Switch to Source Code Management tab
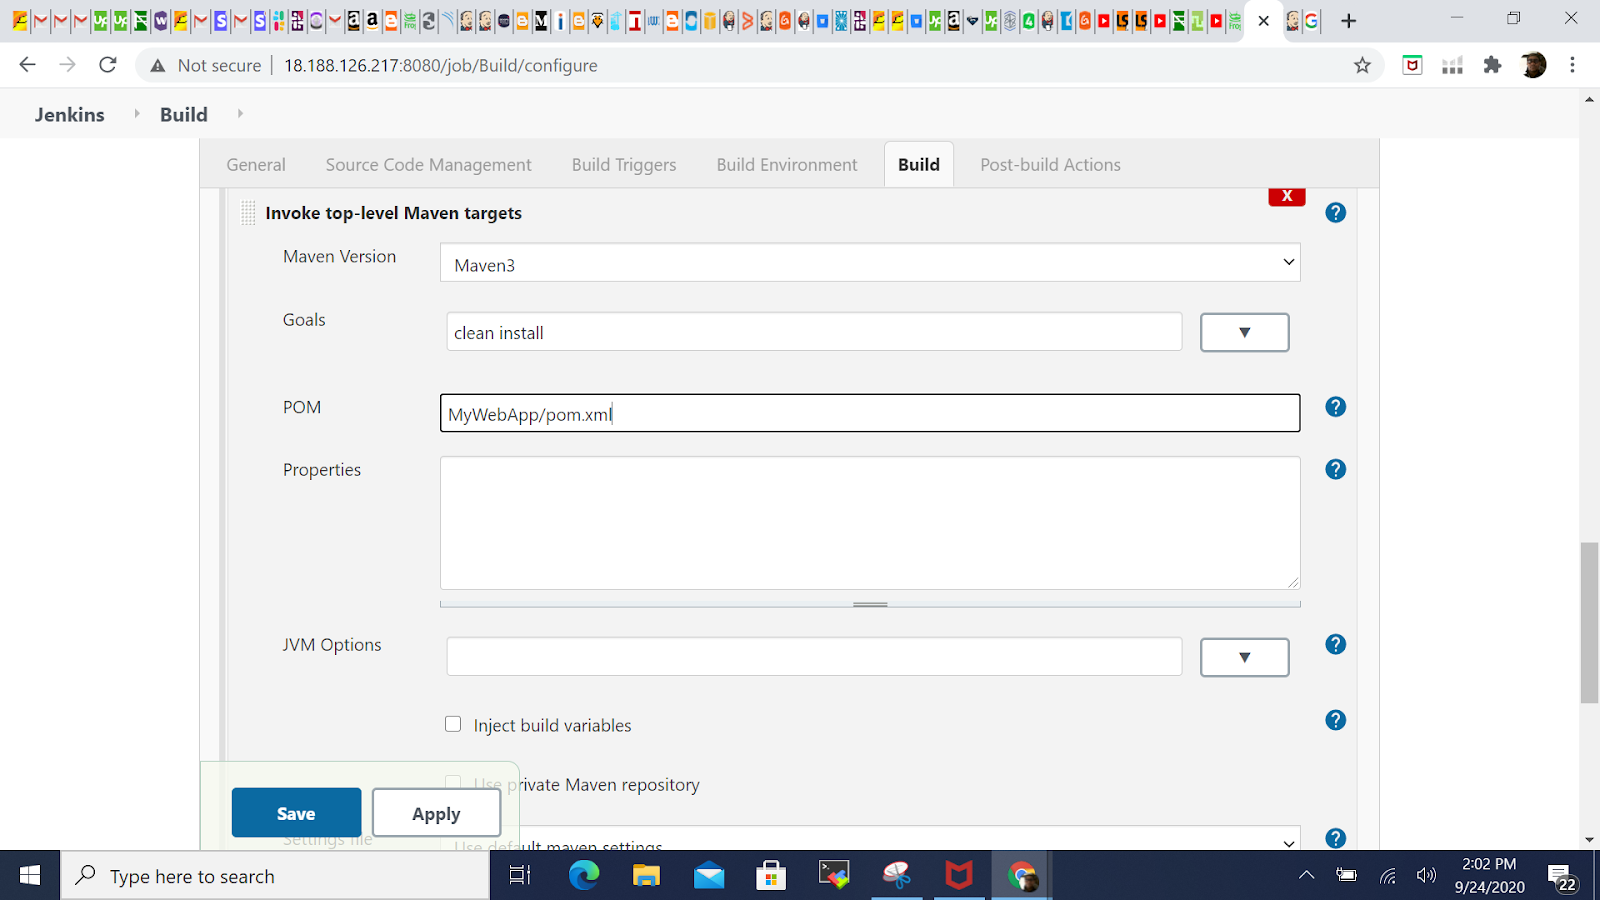 [428, 165]
